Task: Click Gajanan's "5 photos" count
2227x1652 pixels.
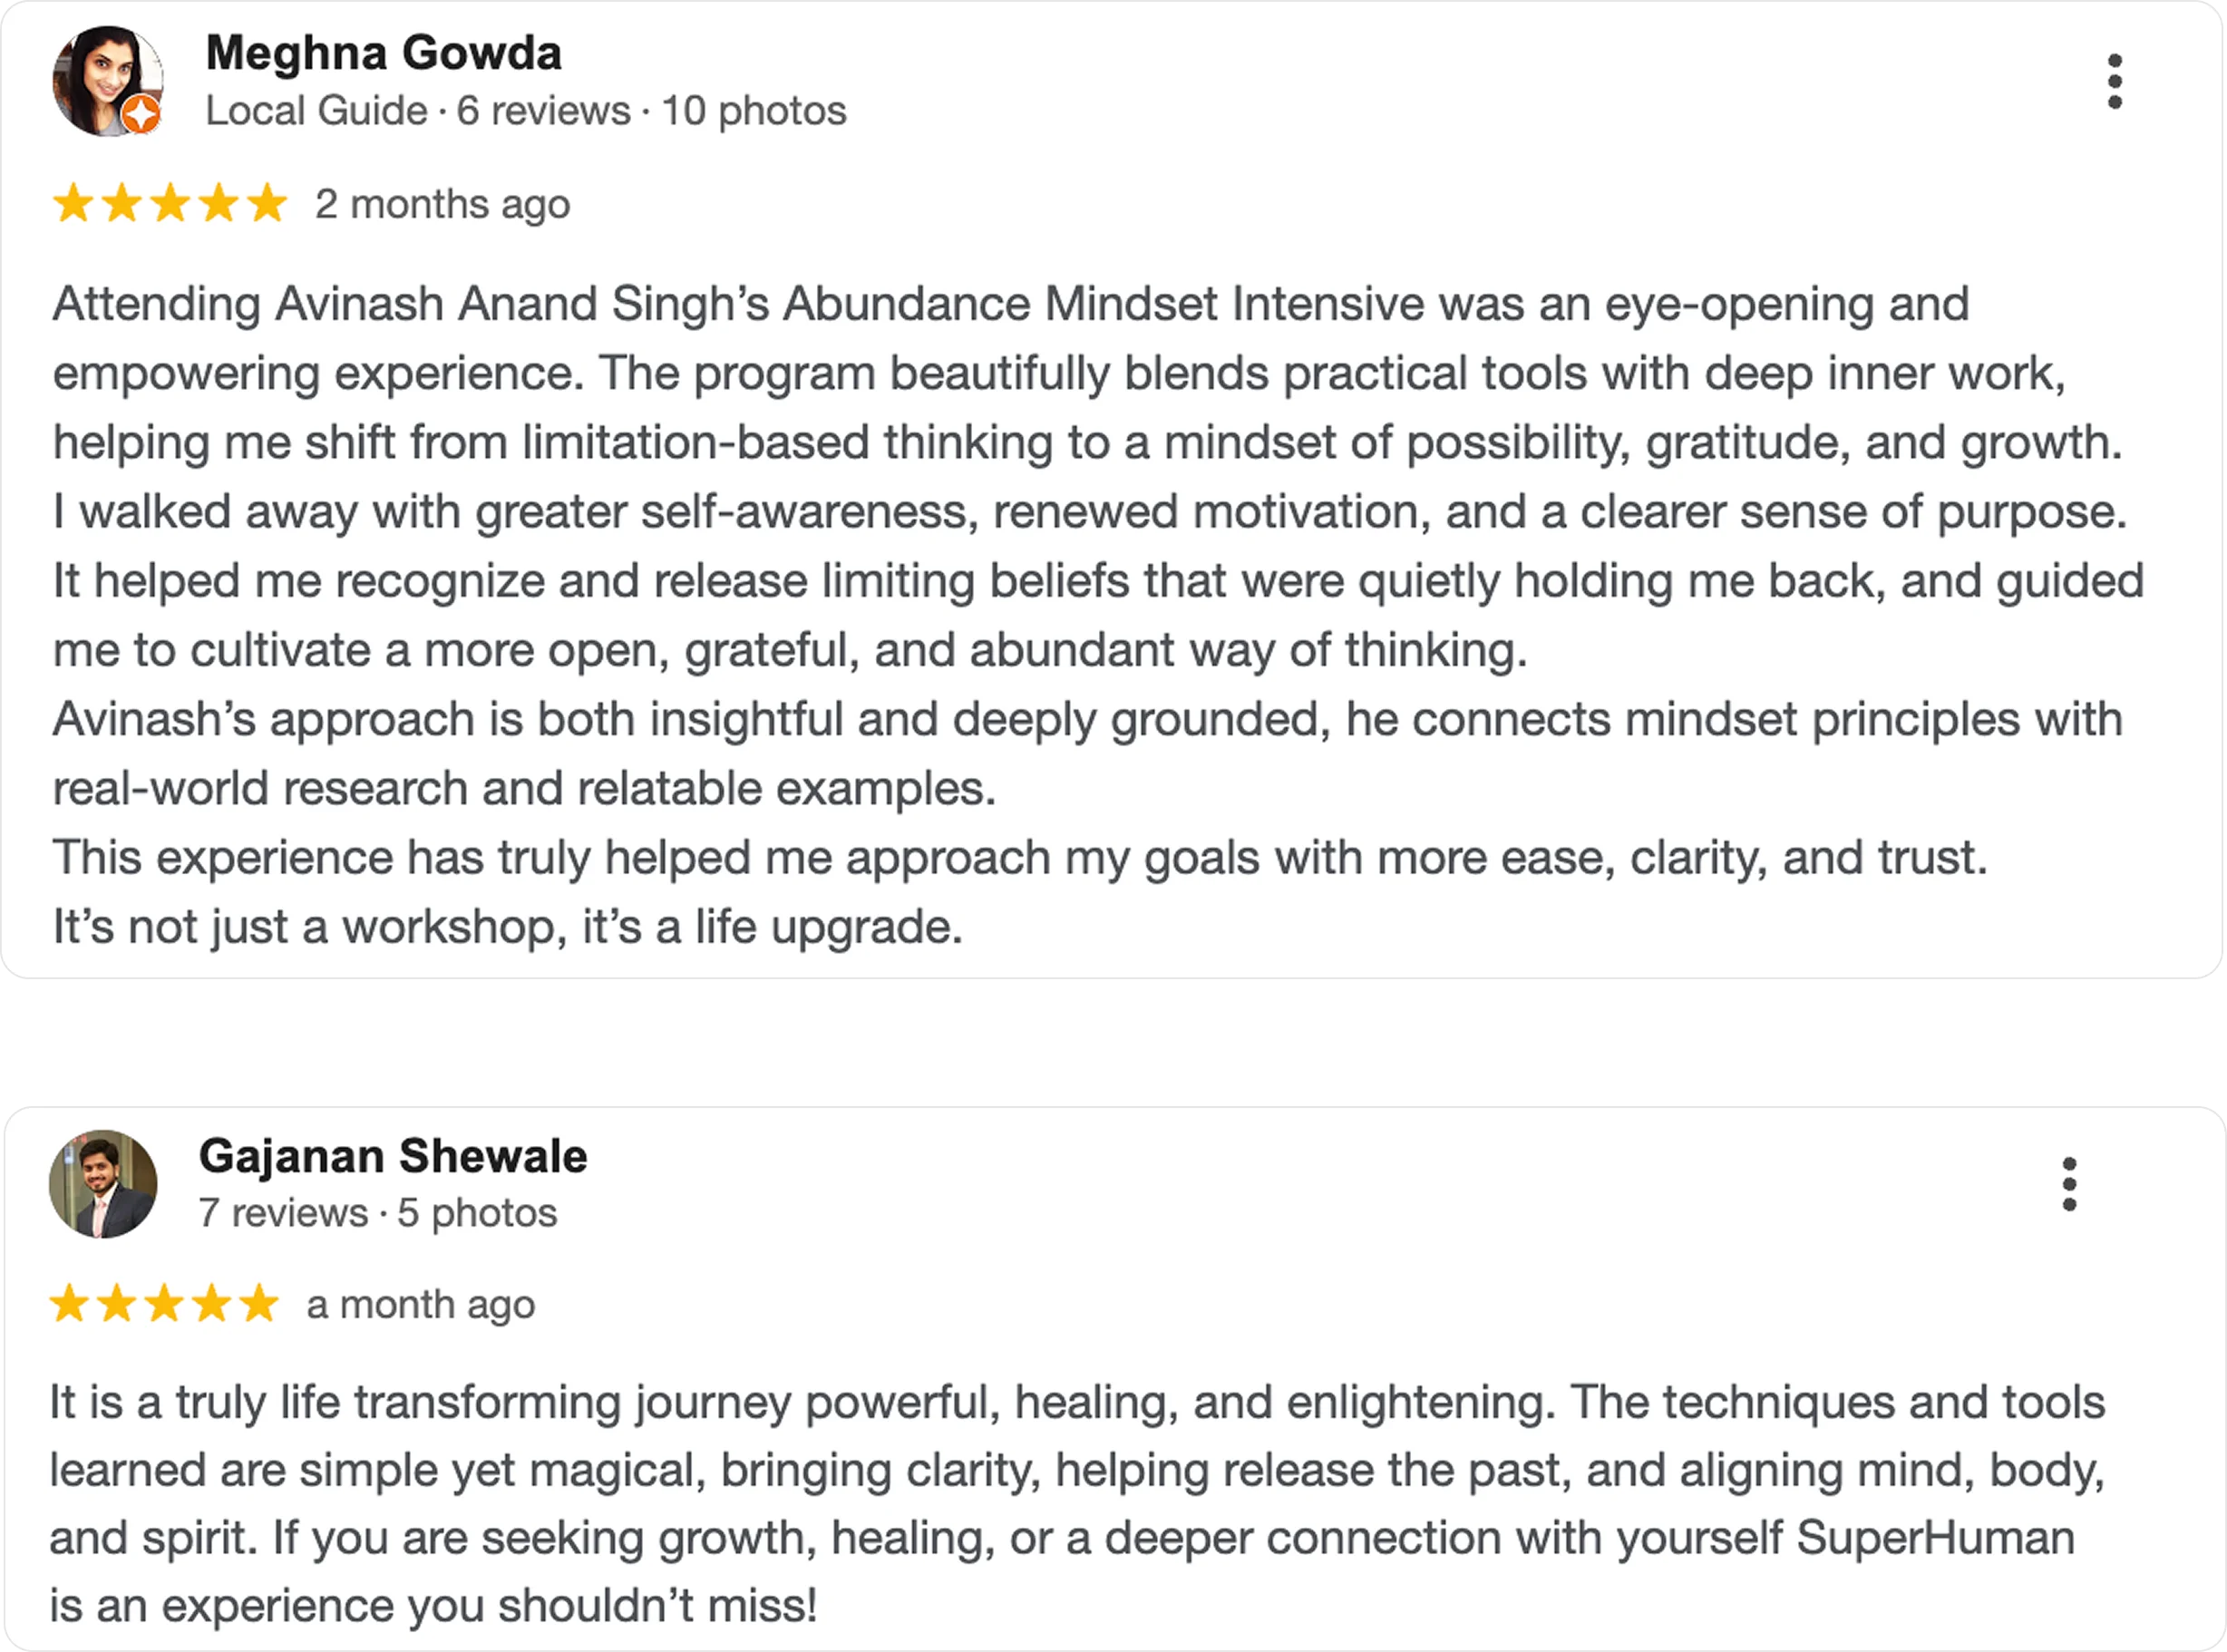Action: pos(477,1213)
